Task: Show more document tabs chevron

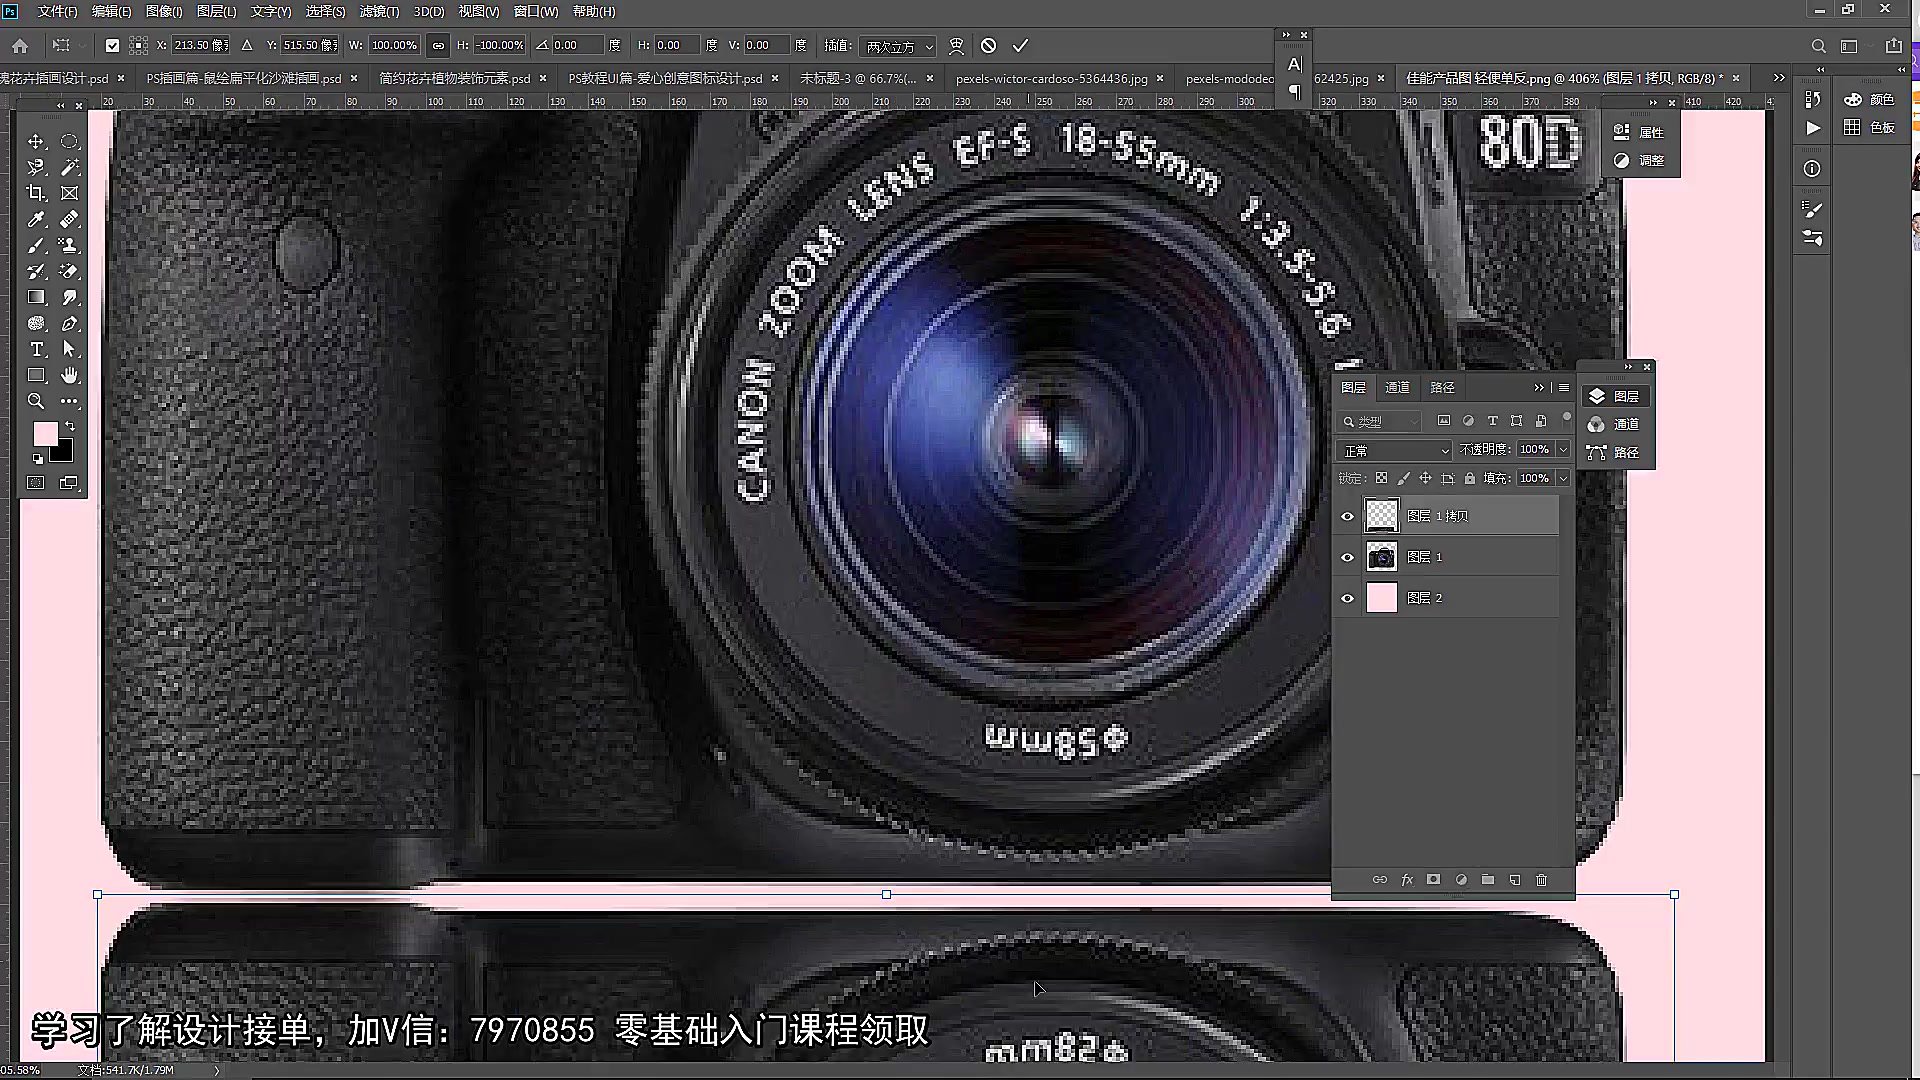Action: (x=1778, y=78)
